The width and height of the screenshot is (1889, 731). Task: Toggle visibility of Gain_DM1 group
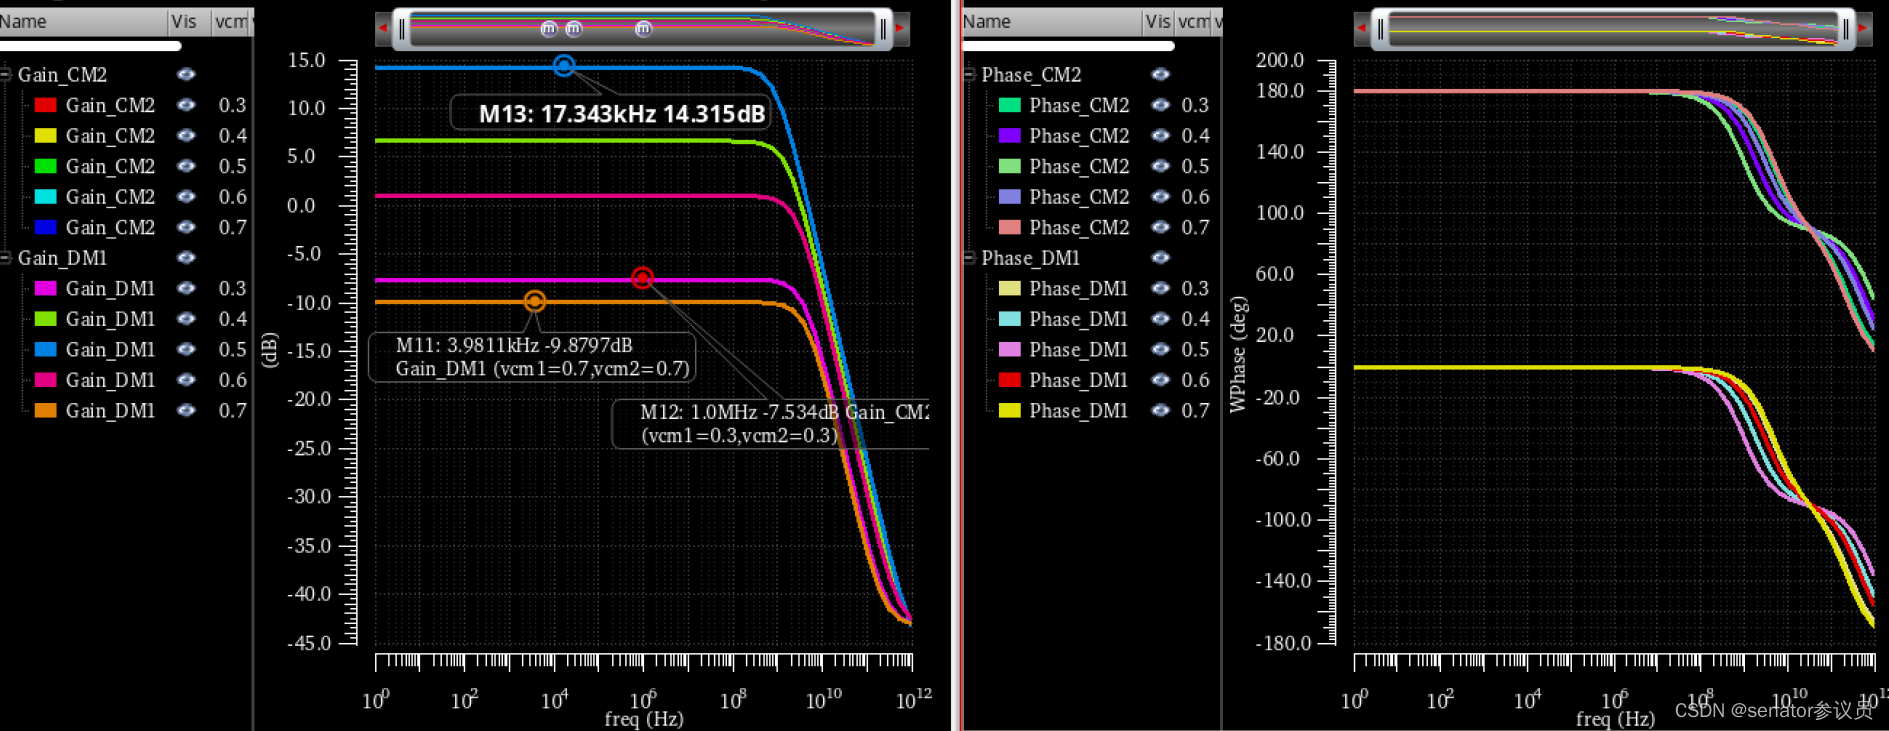186,257
